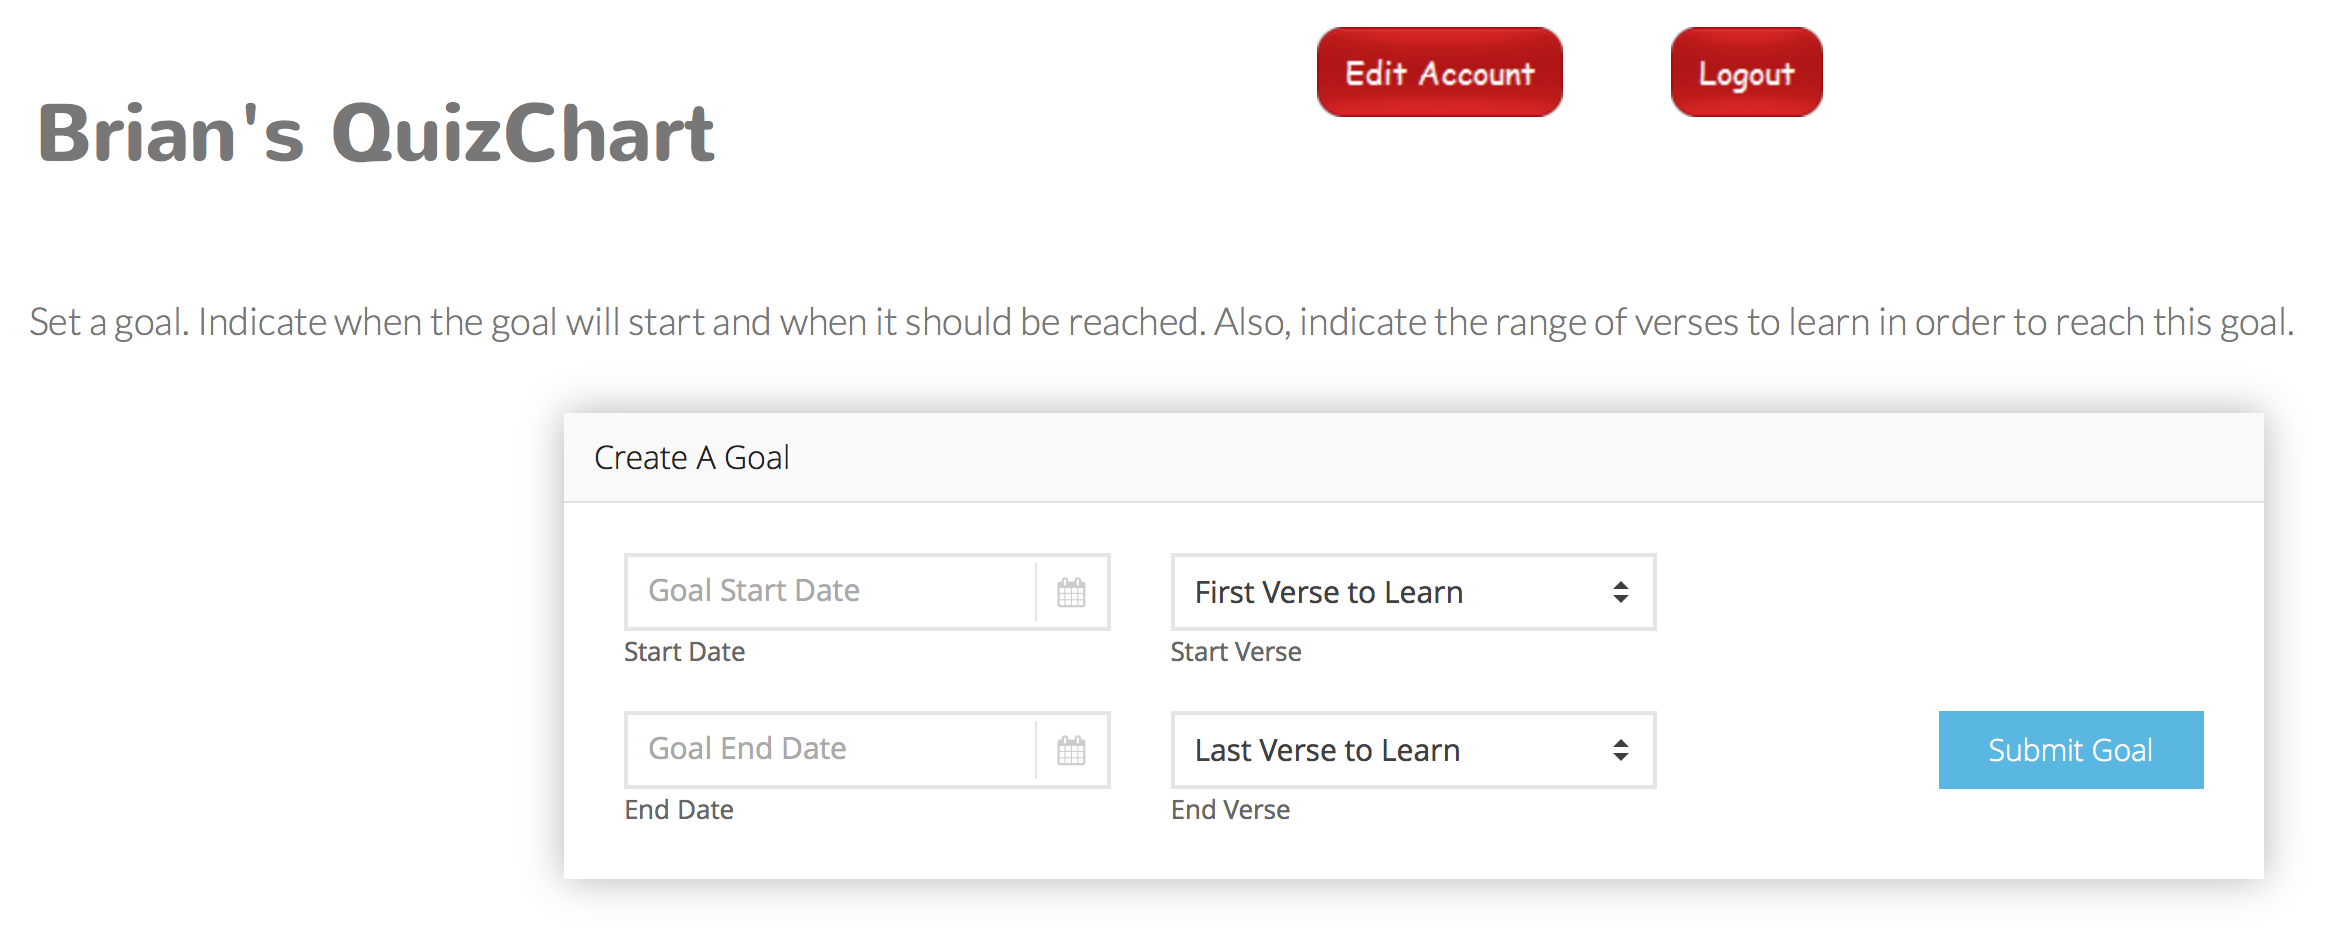Click calendar icon for Goal End Date
The height and width of the screenshot is (929, 2345).
point(1071,750)
